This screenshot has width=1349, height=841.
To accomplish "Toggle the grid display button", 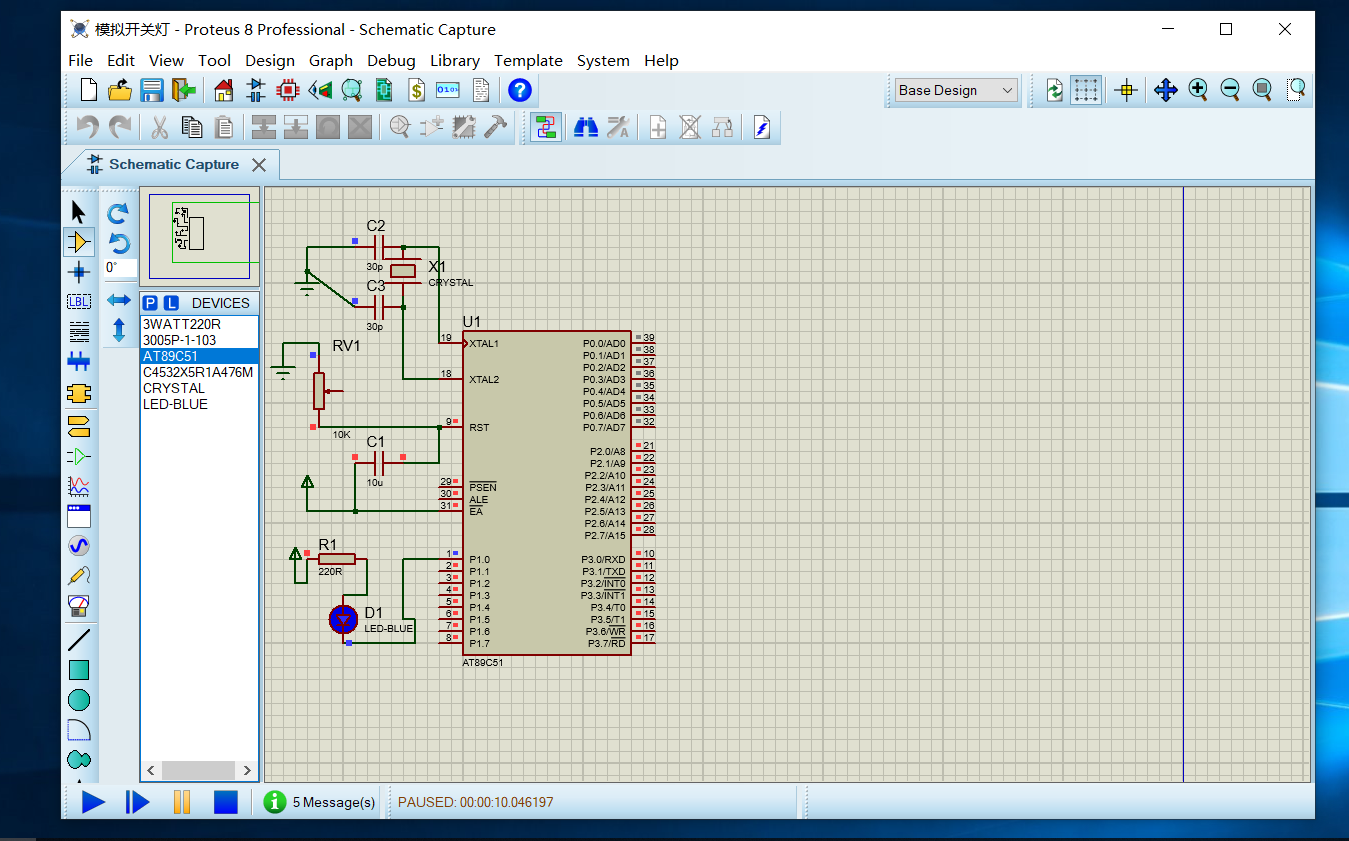I will point(1086,90).
